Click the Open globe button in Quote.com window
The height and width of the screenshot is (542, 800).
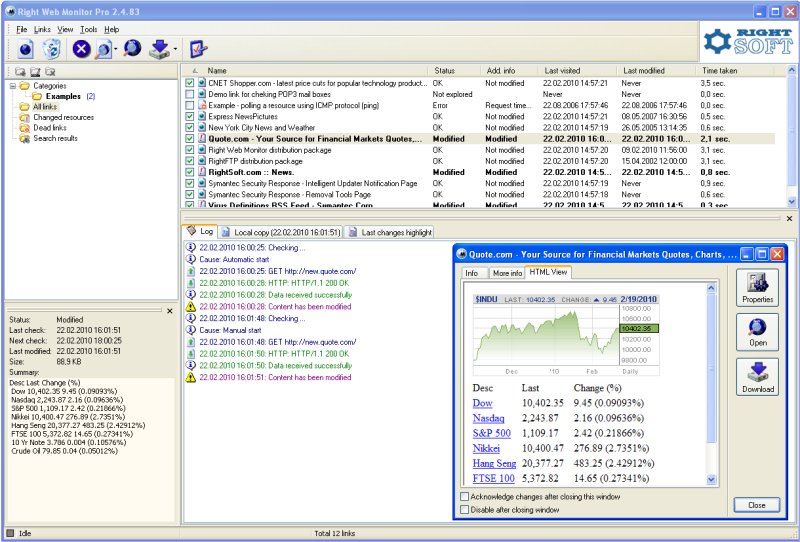pos(757,332)
